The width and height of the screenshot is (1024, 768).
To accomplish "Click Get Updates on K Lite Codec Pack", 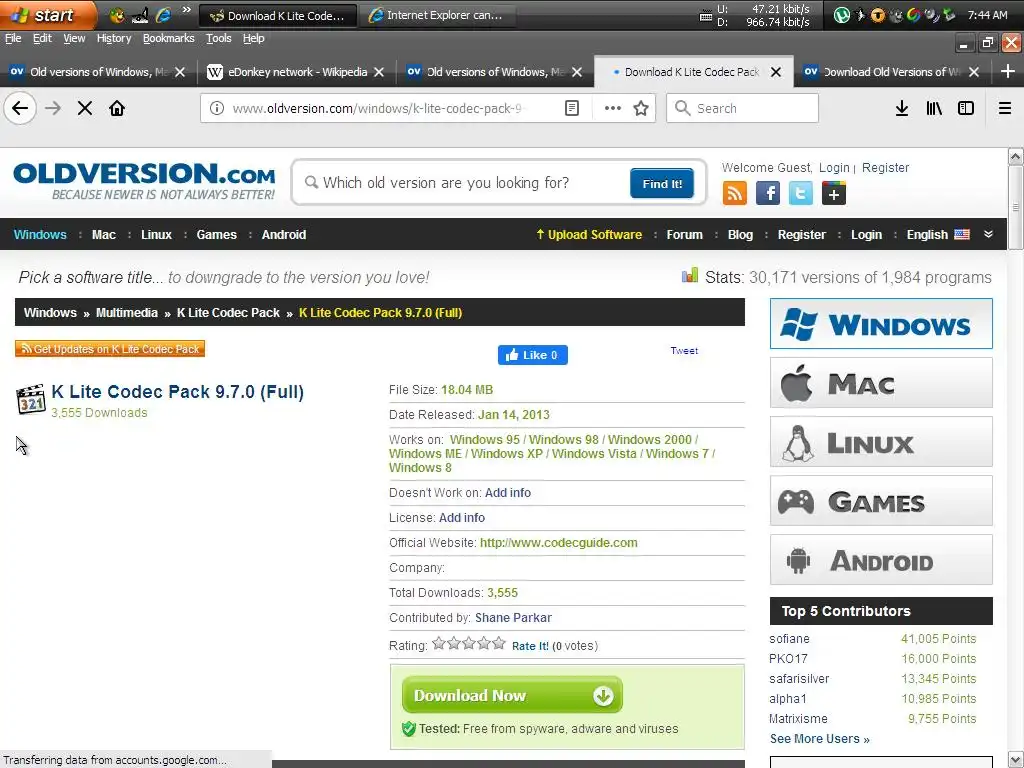I will click(x=110, y=349).
